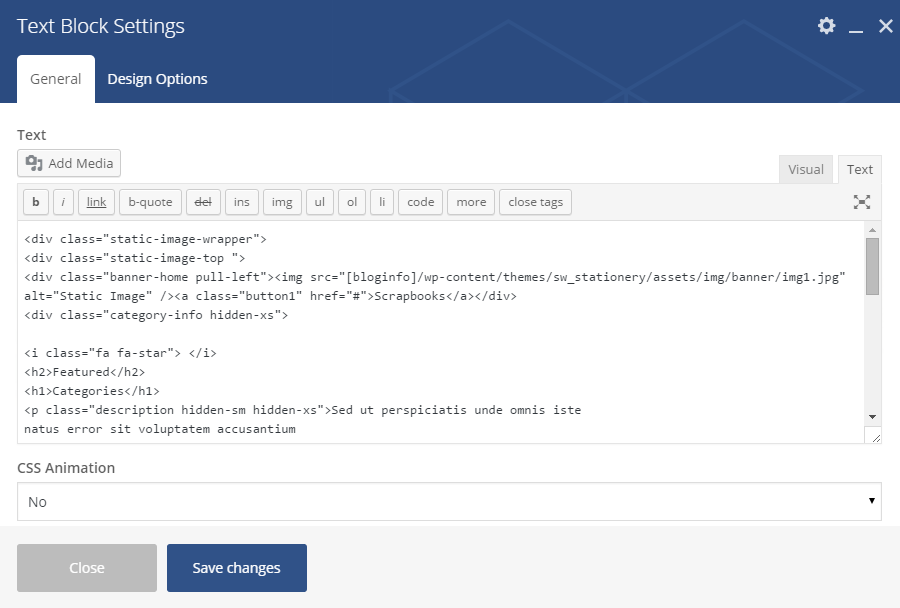Click the 'fa fa-star' icon code line
Screen dimensions: 900x608
tap(121, 353)
